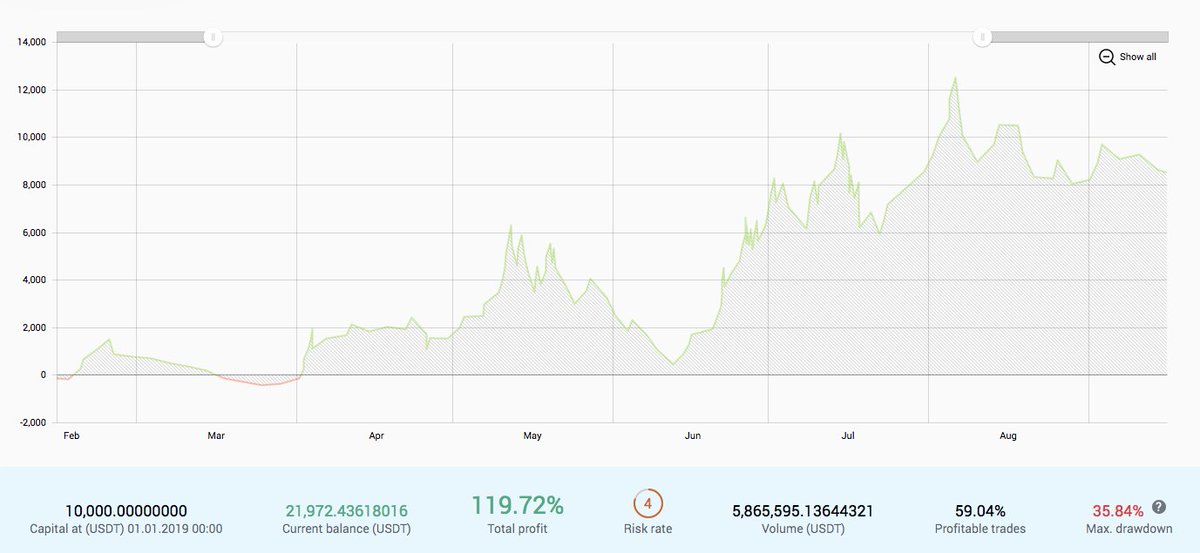Click the -2,000 y-axis label
The image size is (1200, 553).
click(32, 422)
